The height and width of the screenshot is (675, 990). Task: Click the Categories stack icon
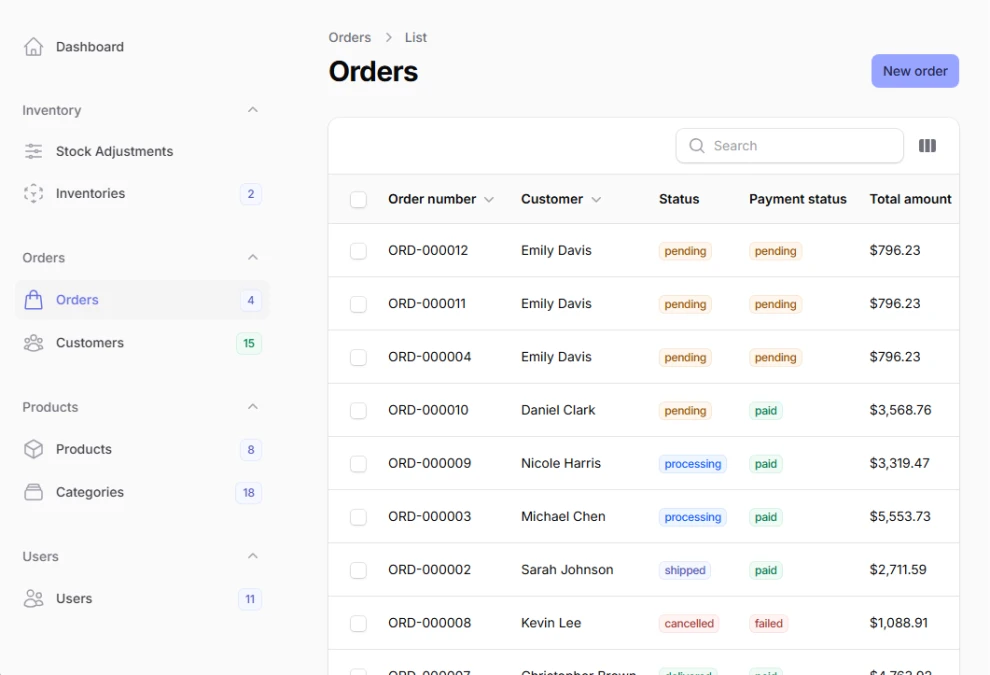pyautogui.click(x=33, y=493)
